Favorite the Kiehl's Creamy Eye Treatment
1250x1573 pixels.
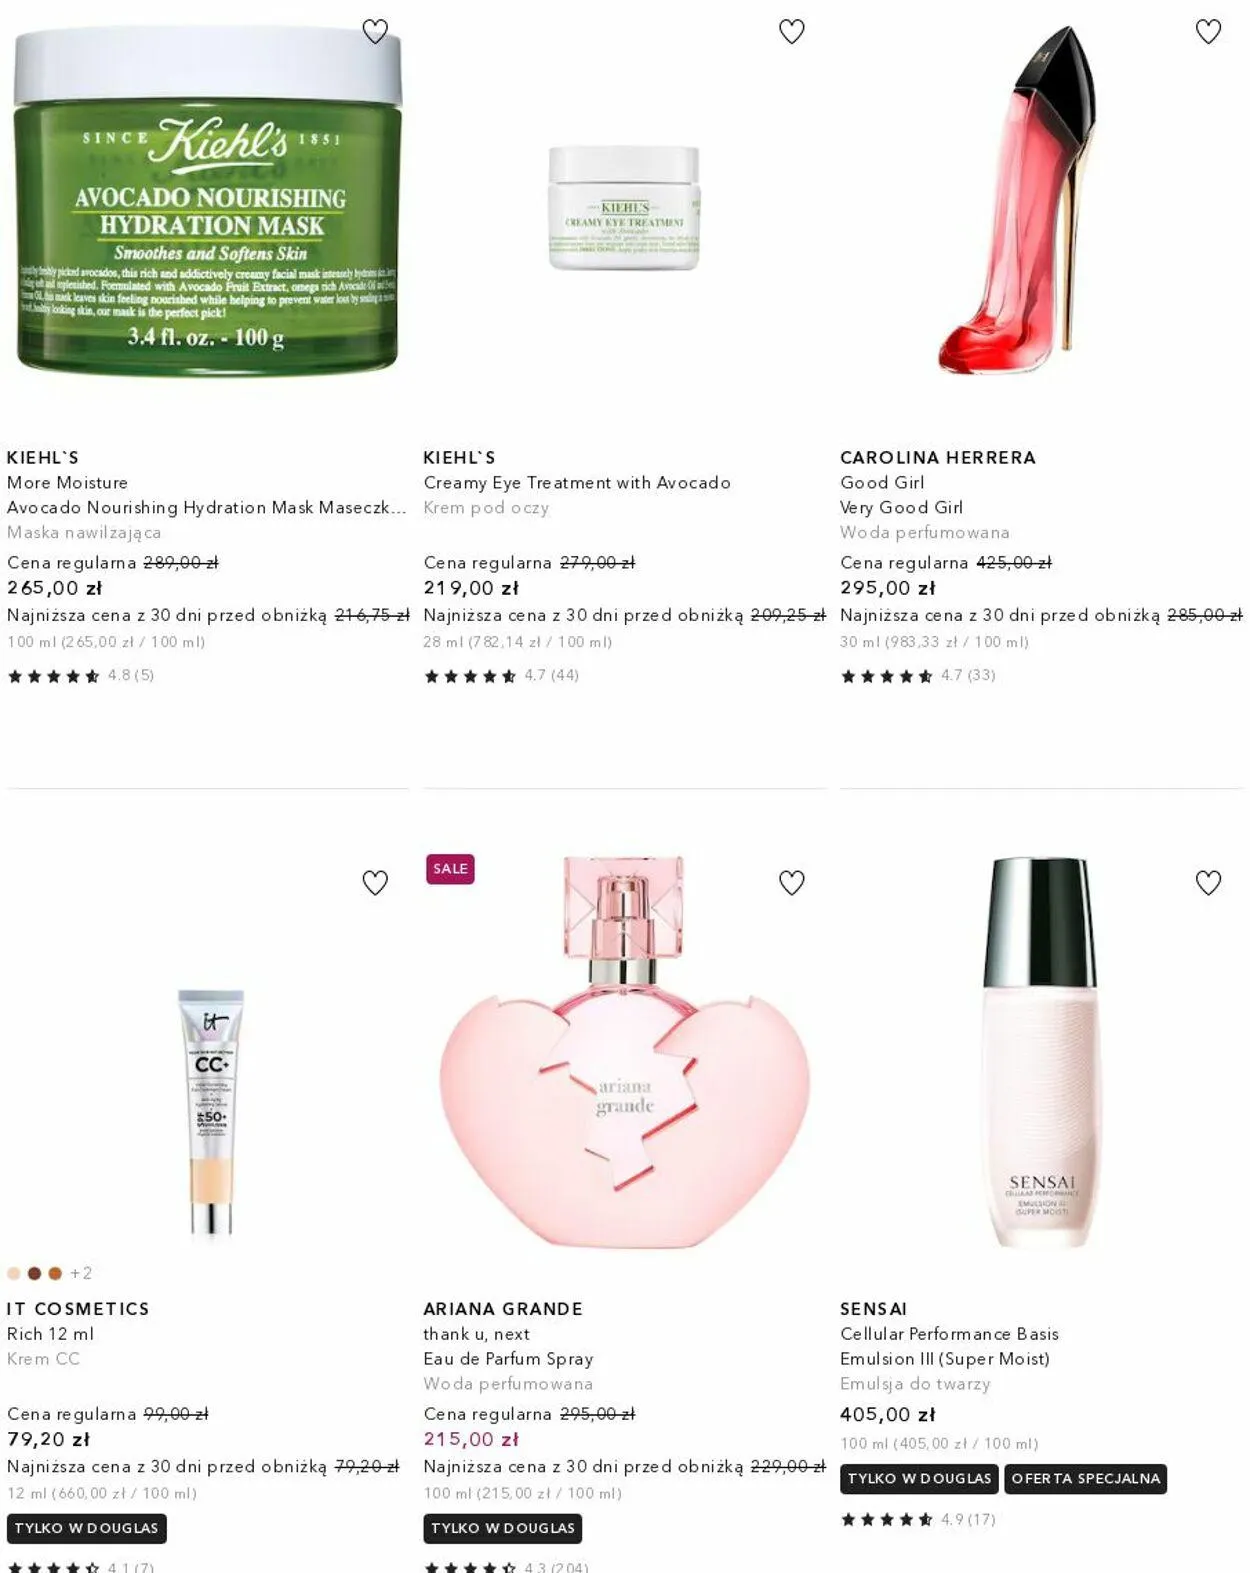[791, 32]
